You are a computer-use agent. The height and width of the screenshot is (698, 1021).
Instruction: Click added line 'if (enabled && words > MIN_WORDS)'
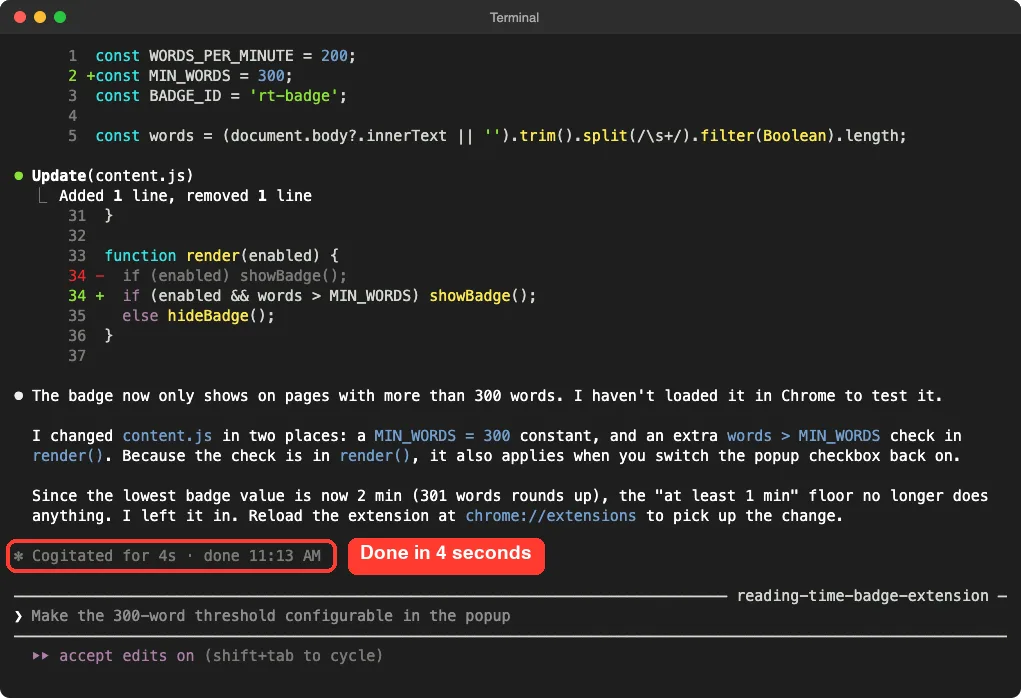point(329,296)
